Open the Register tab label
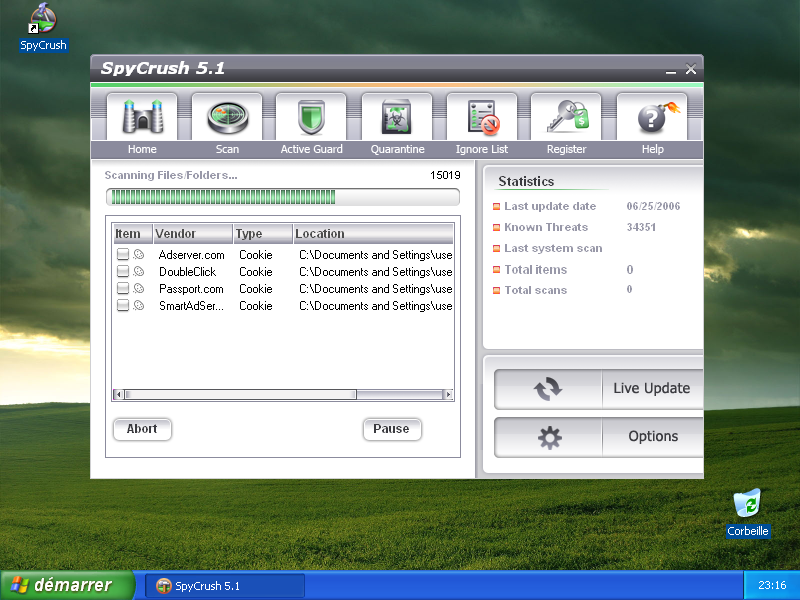800x600 pixels. point(566,149)
